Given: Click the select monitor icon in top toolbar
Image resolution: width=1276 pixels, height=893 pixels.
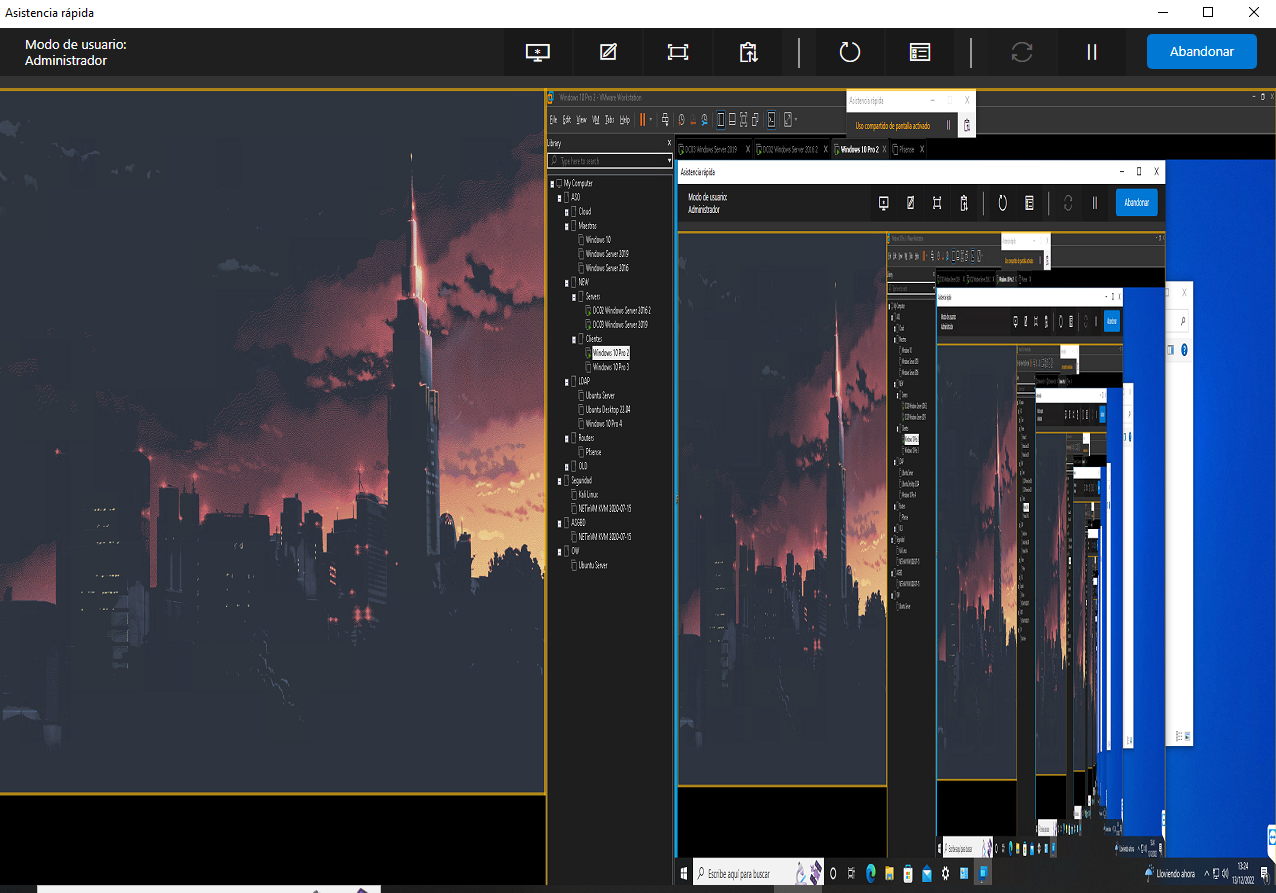Looking at the screenshot, I should click(x=538, y=52).
